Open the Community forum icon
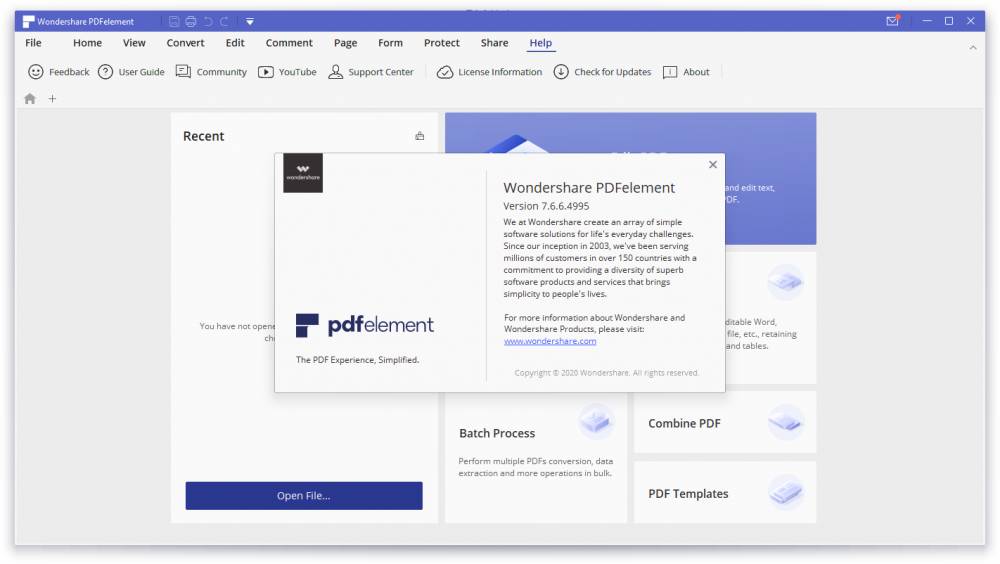The image size is (1000, 564). pos(183,71)
